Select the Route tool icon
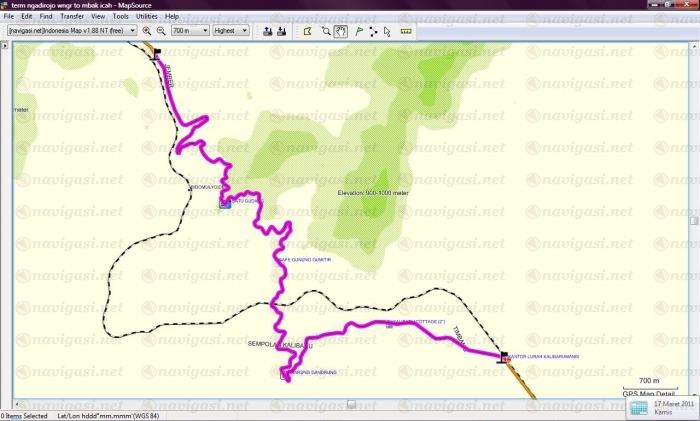Screen dimensions: 700x421 pyautogui.click(x=373, y=31)
